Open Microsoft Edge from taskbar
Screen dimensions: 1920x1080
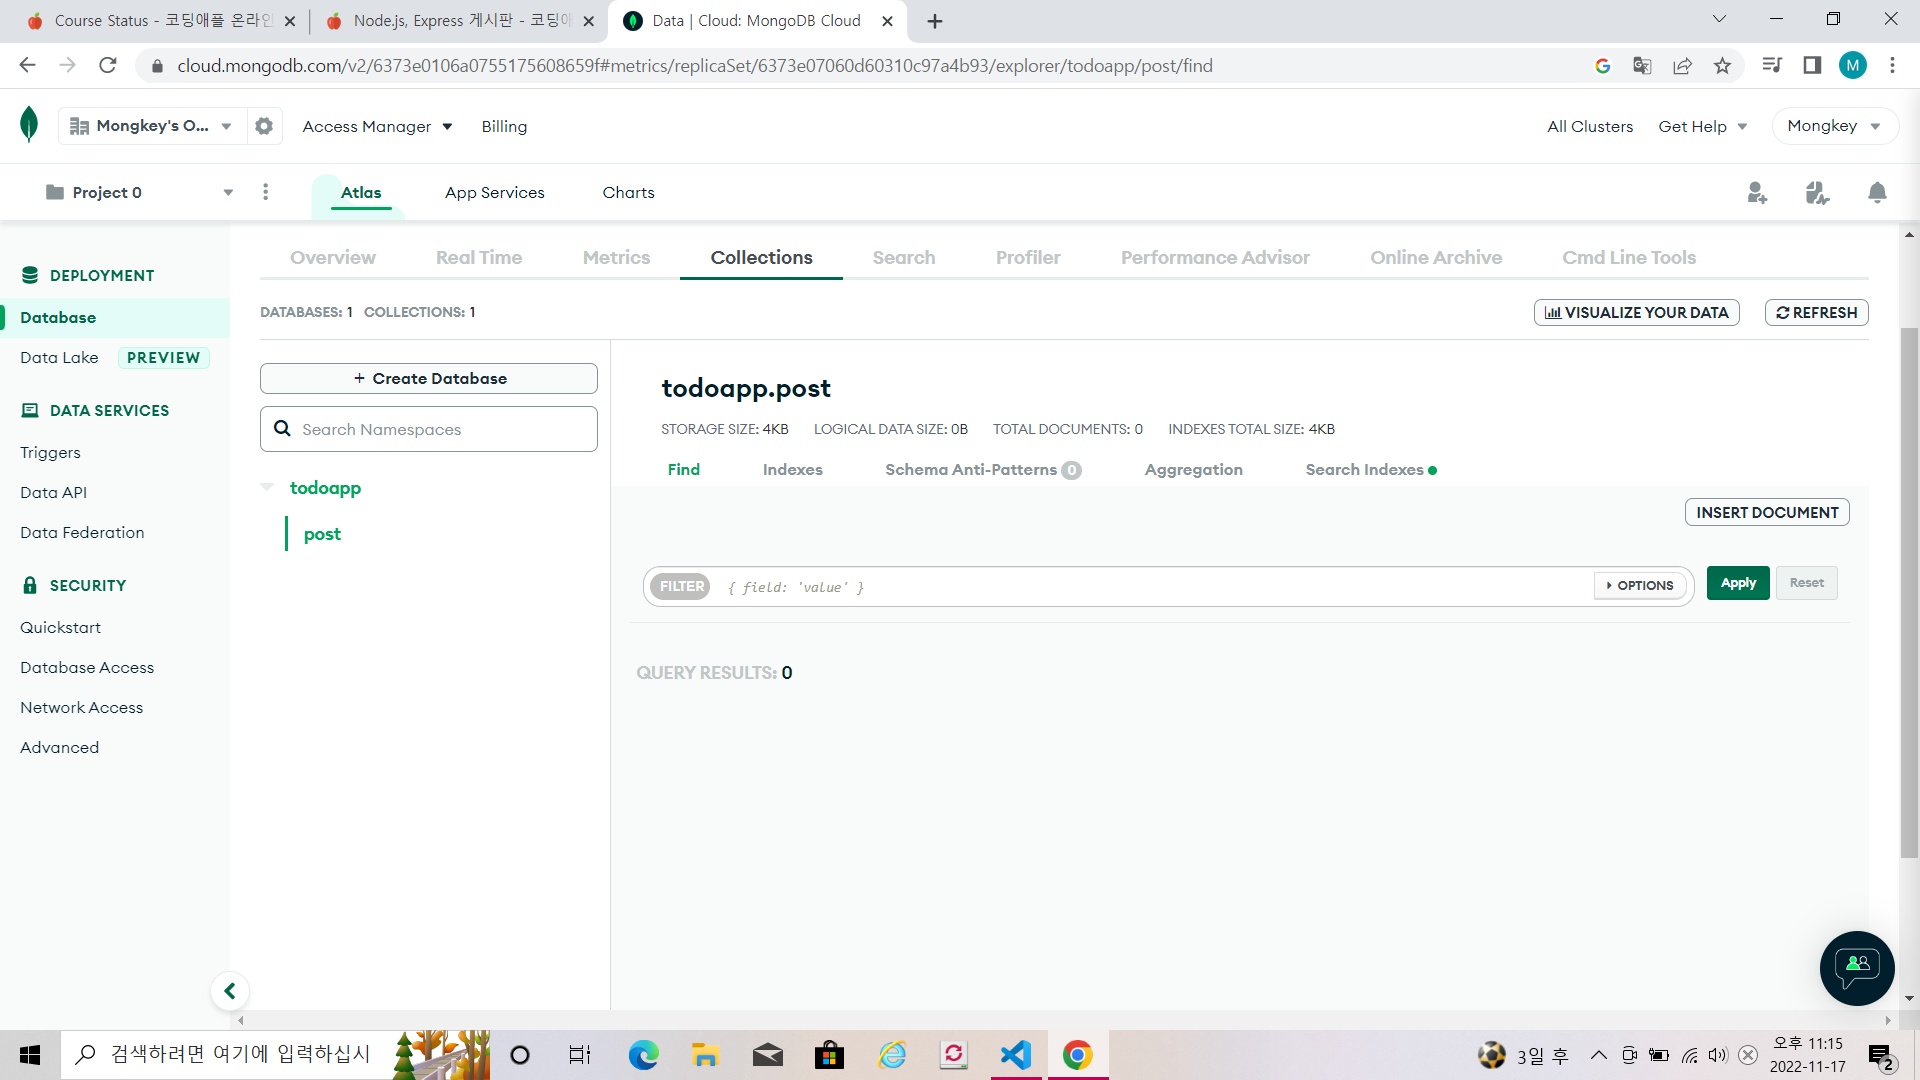point(644,1055)
